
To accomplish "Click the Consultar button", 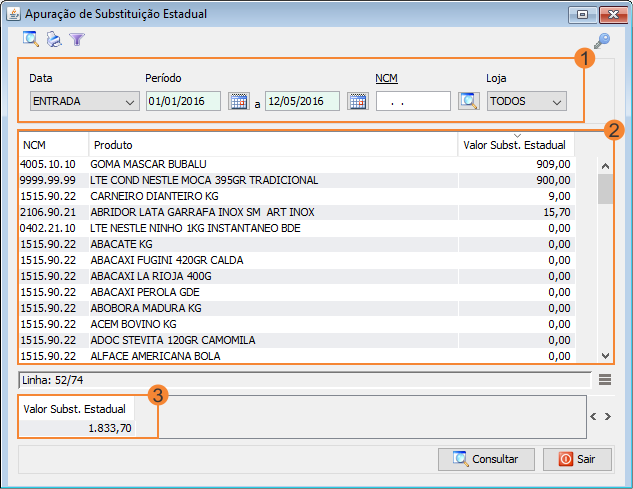I will coord(486,459).
